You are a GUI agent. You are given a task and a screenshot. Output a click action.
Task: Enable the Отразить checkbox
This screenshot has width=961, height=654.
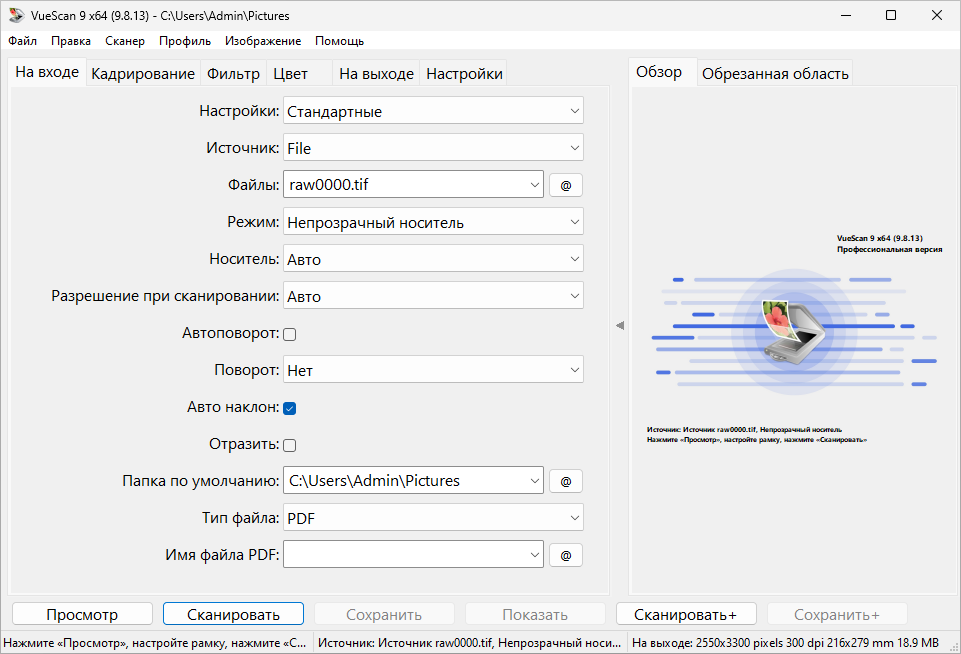[x=289, y=444]
